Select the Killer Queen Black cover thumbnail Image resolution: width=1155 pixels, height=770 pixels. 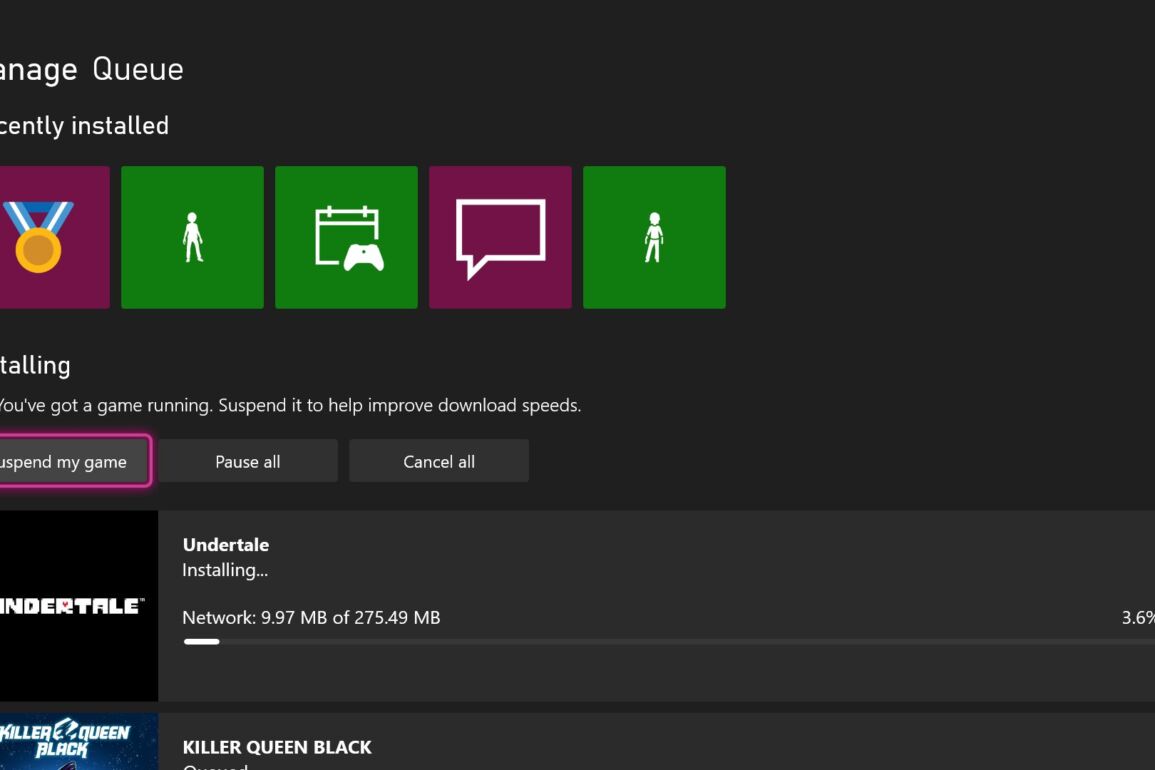79,742
